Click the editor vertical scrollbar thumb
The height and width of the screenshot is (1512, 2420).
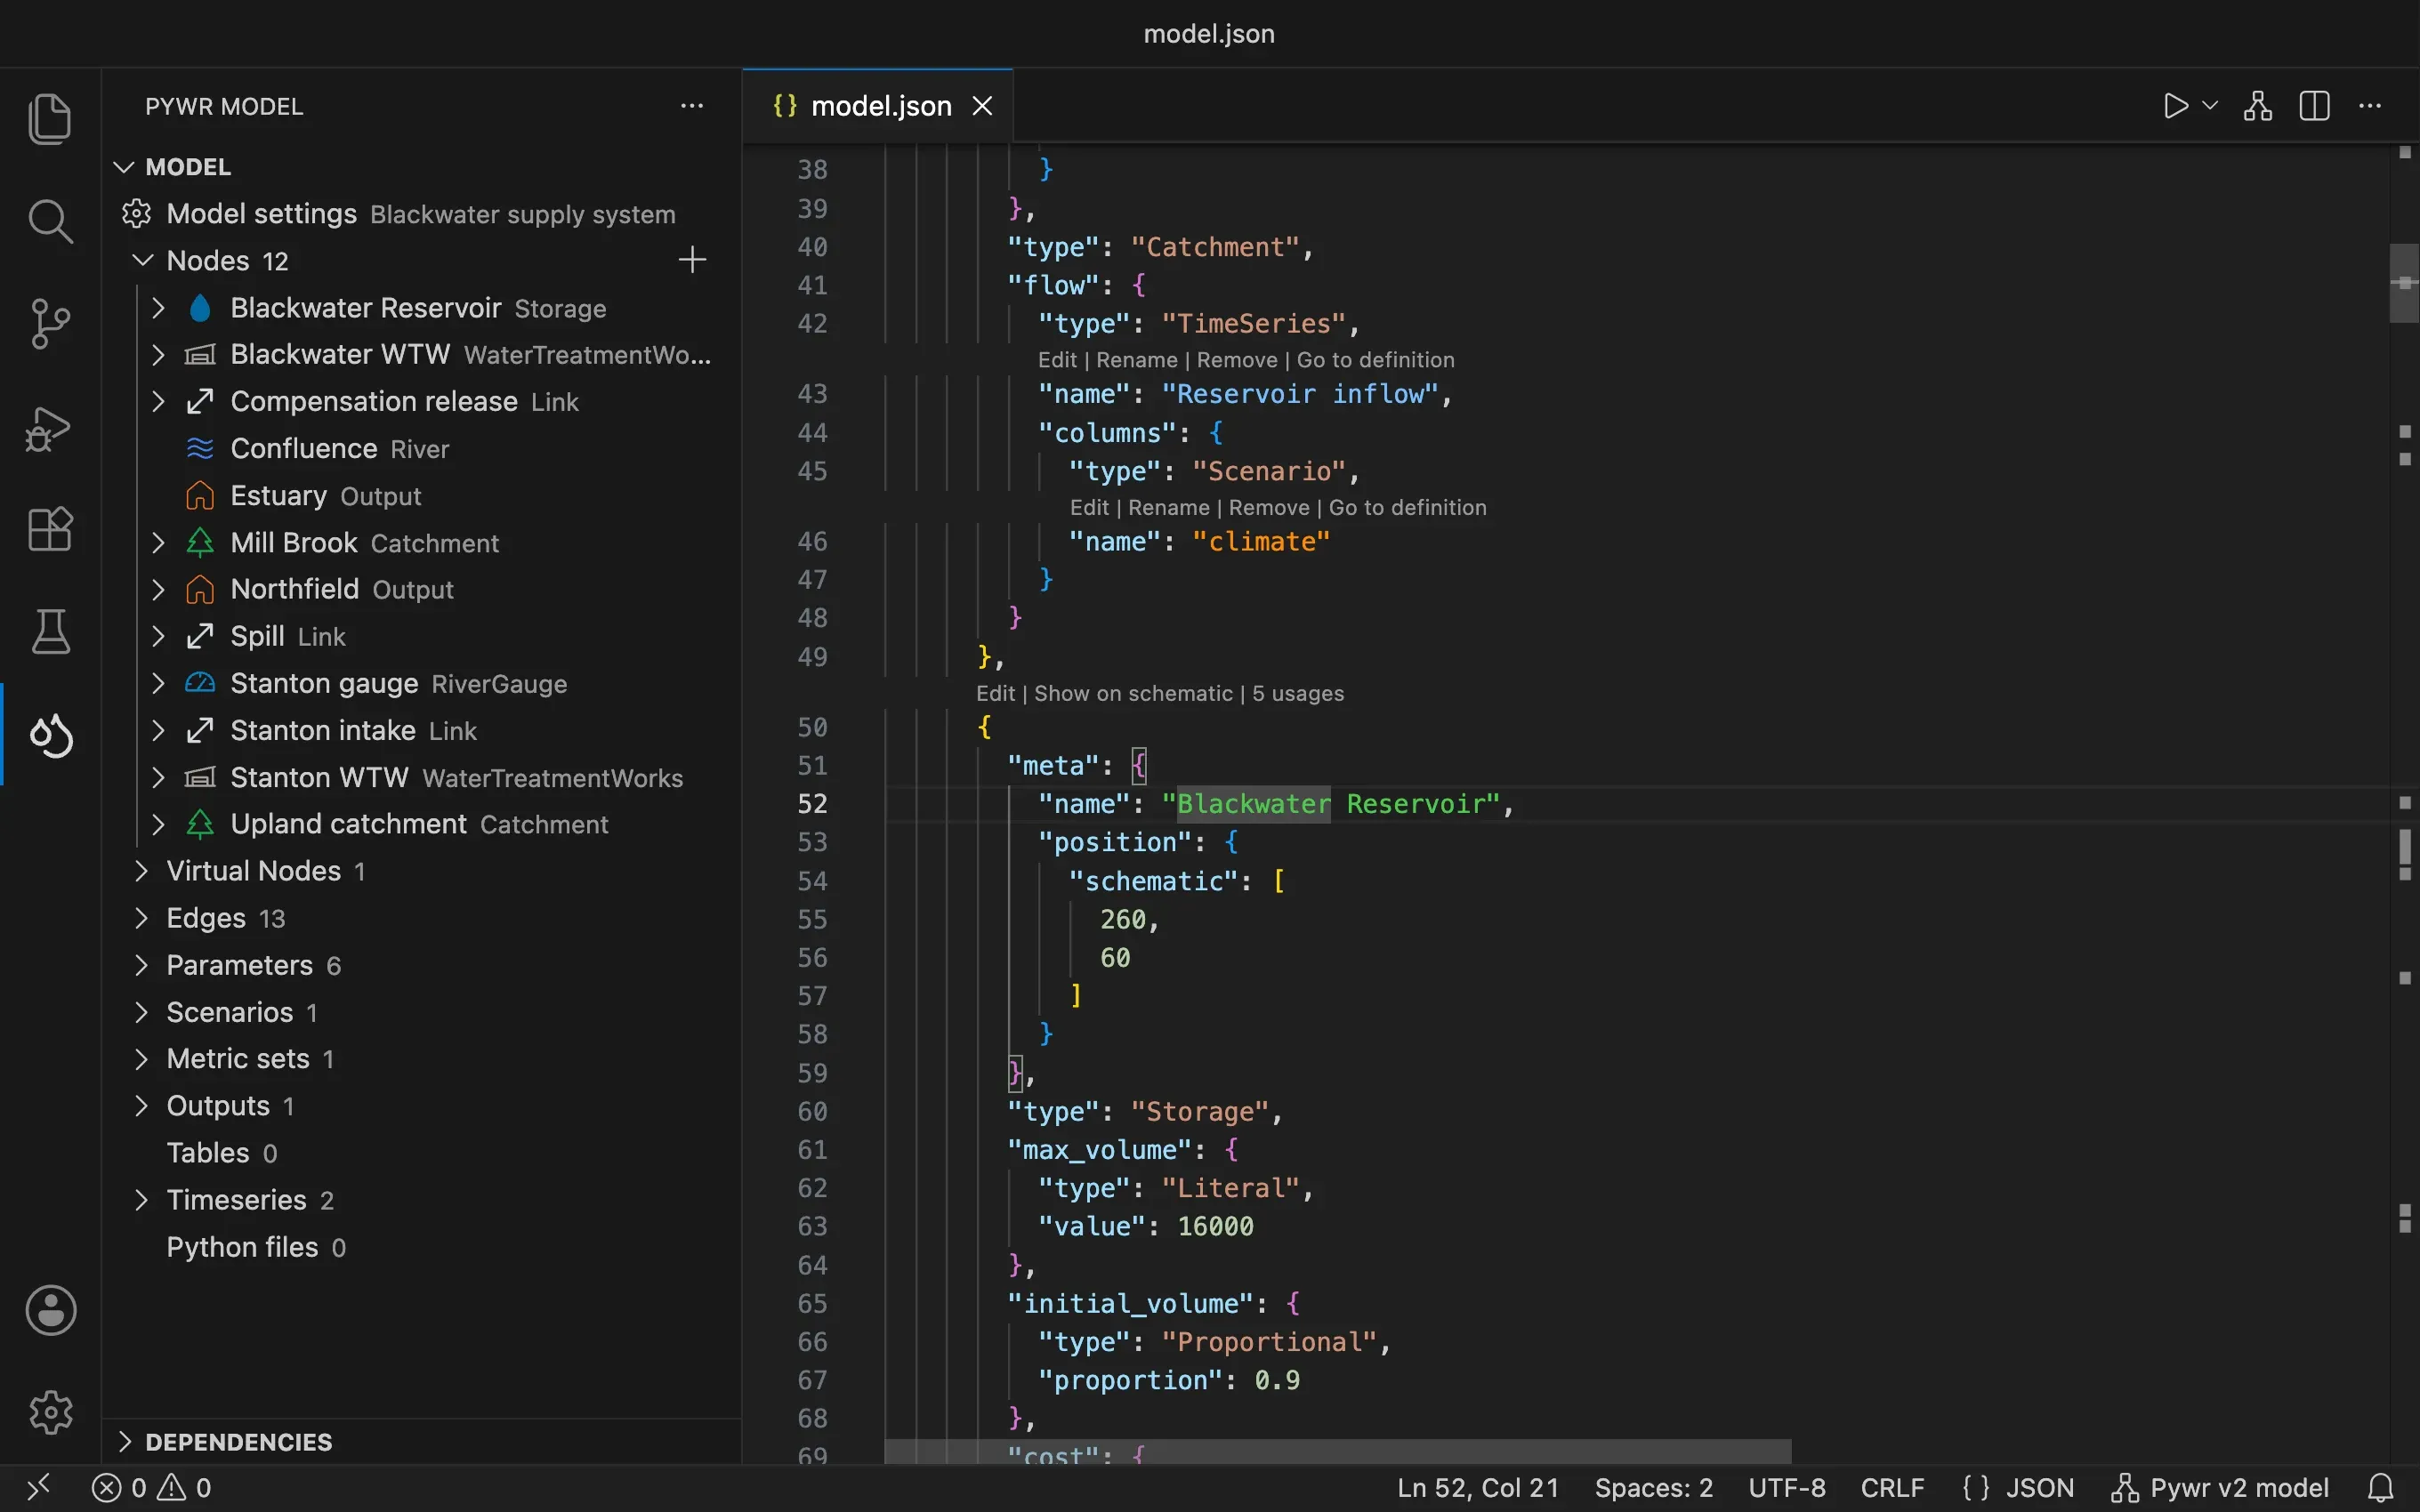pyautogui.click(x=2404, y=283)
